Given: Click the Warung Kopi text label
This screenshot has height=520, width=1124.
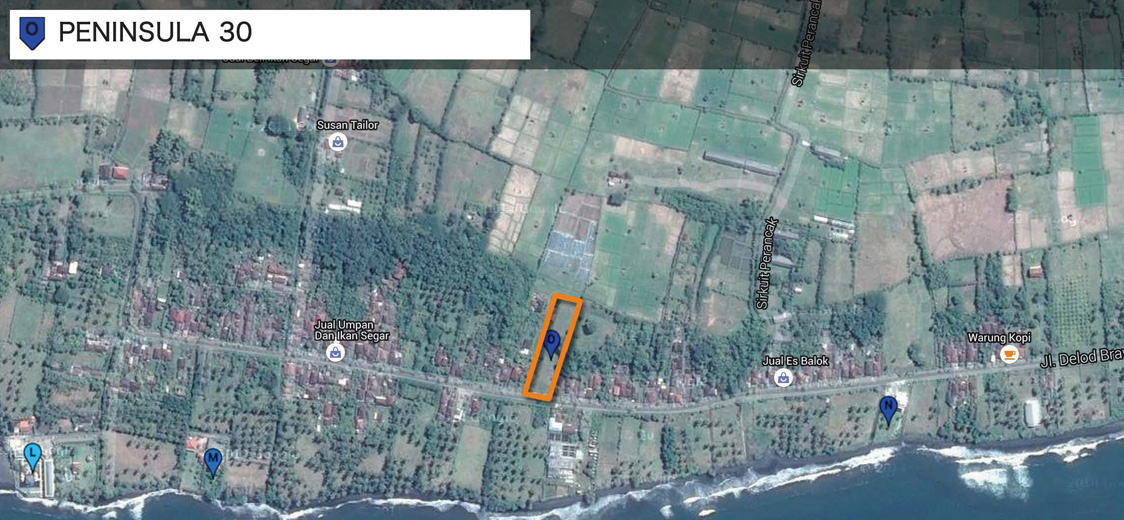Looking at the screenshot, I should (x=999, y=337).
